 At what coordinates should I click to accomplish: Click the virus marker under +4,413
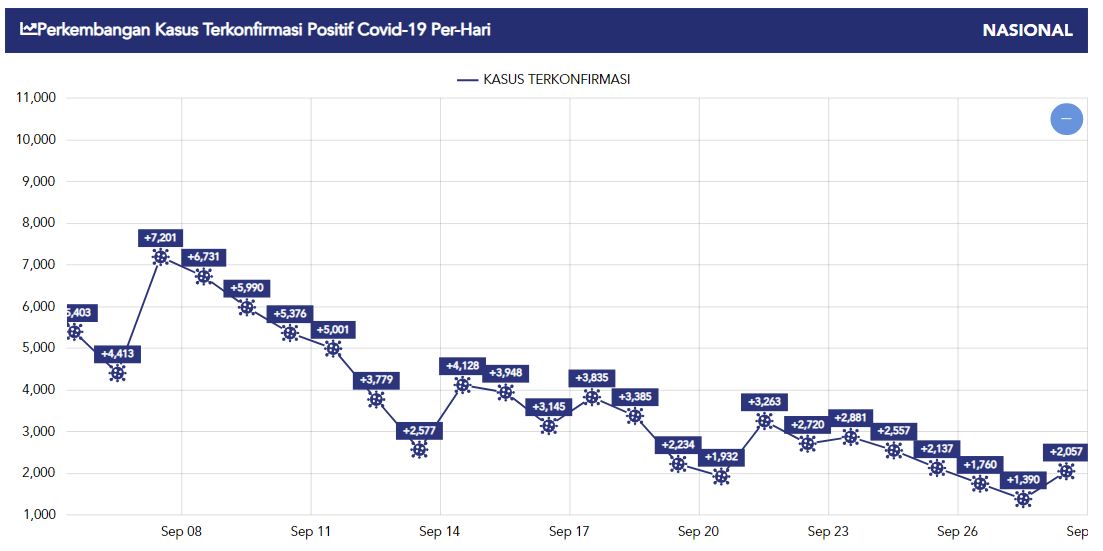point(118,373)
